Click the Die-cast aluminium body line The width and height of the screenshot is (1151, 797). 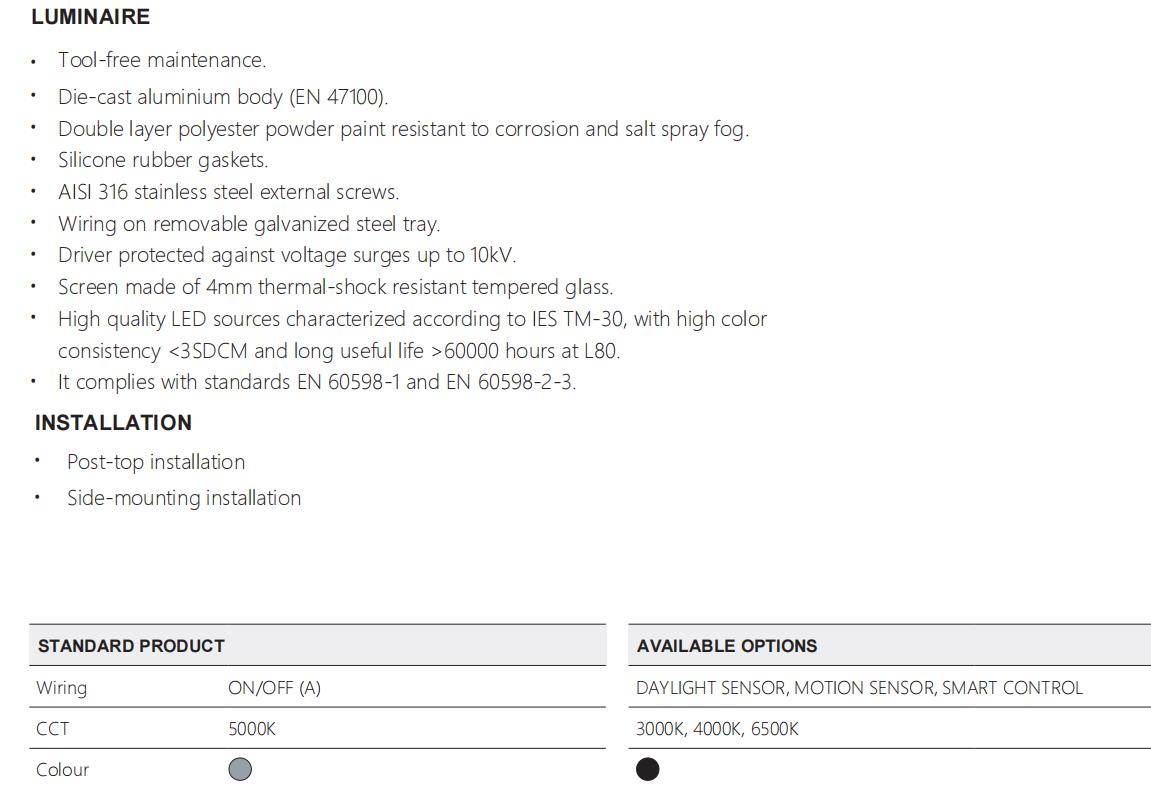[223, 97]
